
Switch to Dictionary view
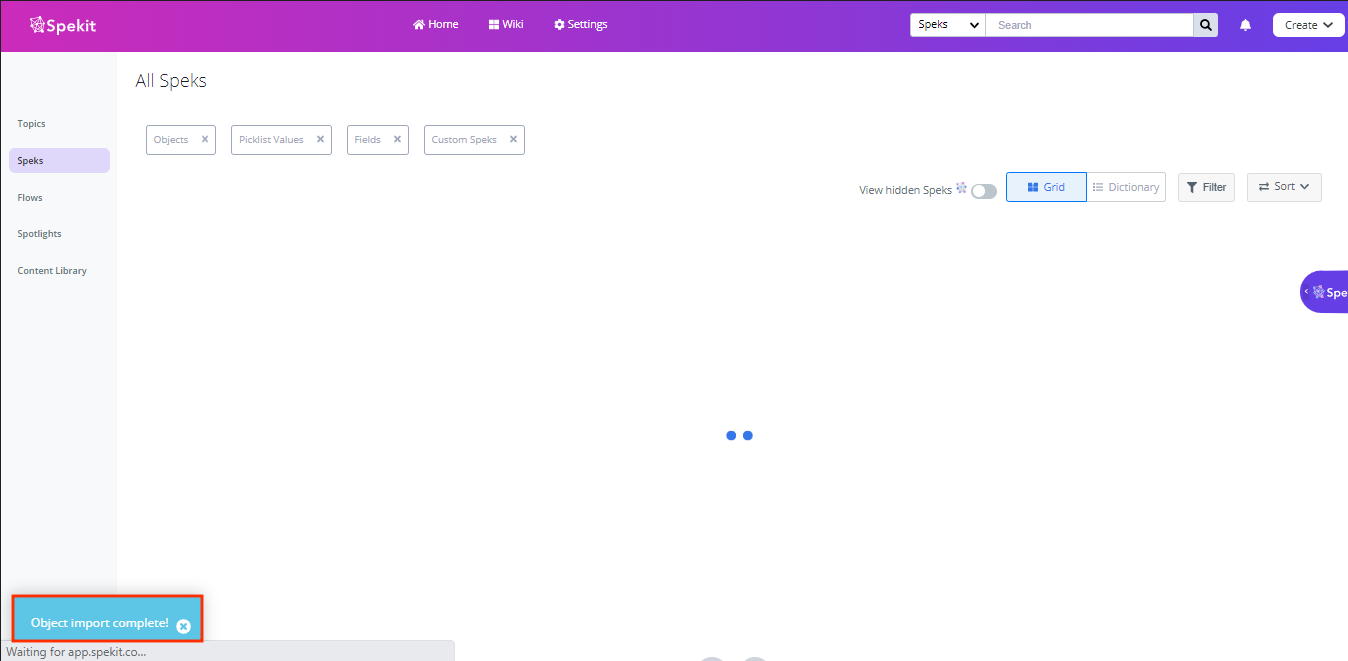(1126, 187)
